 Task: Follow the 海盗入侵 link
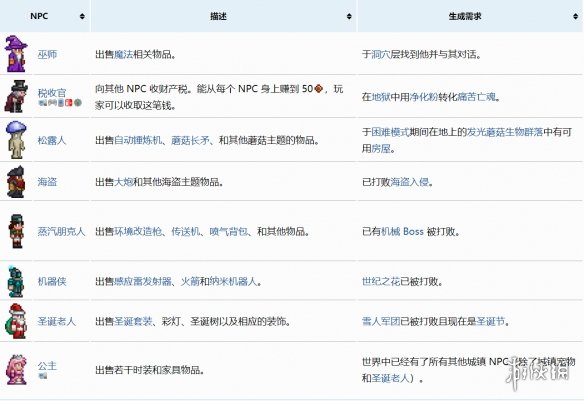(409, 182)
